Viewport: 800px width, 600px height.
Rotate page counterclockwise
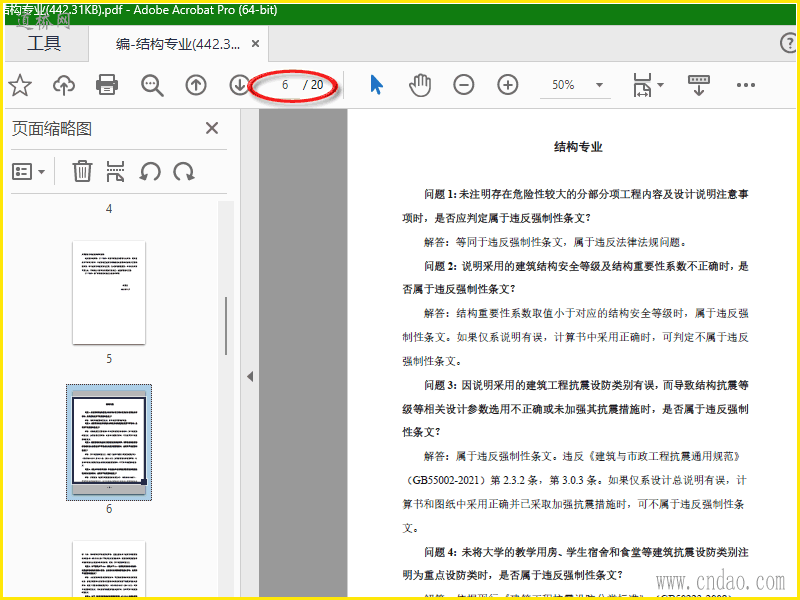tap(150, 172)
